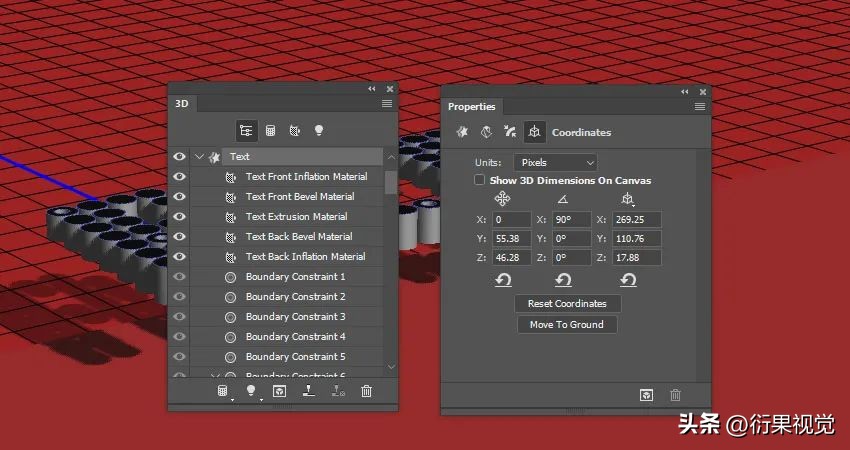Filter 3D panel by lights

[x=319, y=130]
